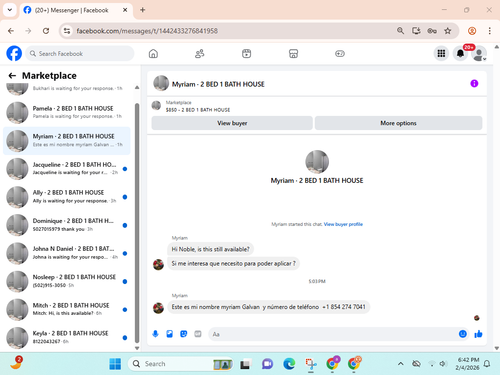
Task: Open Ally's chat conversation
Action: 67,197
